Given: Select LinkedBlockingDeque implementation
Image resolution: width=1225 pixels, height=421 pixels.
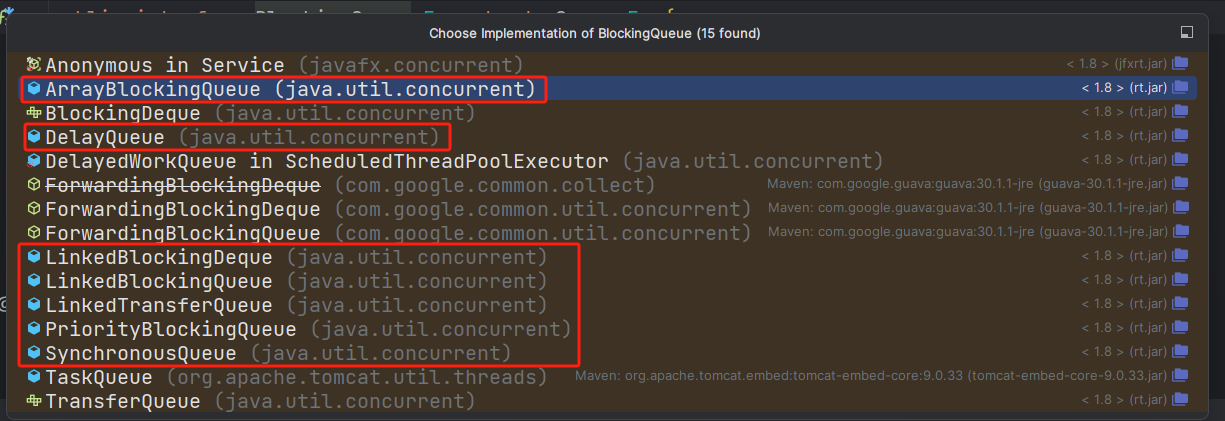Looking at the screenshot, I should point(159,257).
